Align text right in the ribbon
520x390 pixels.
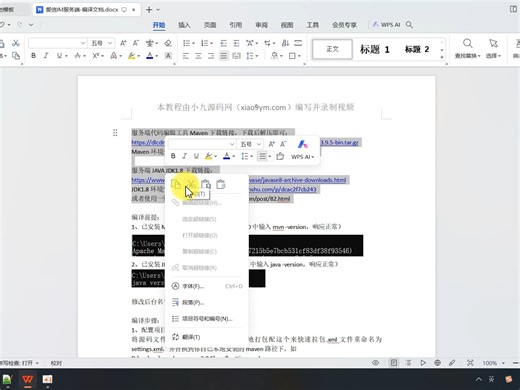(x=211, y=56)
